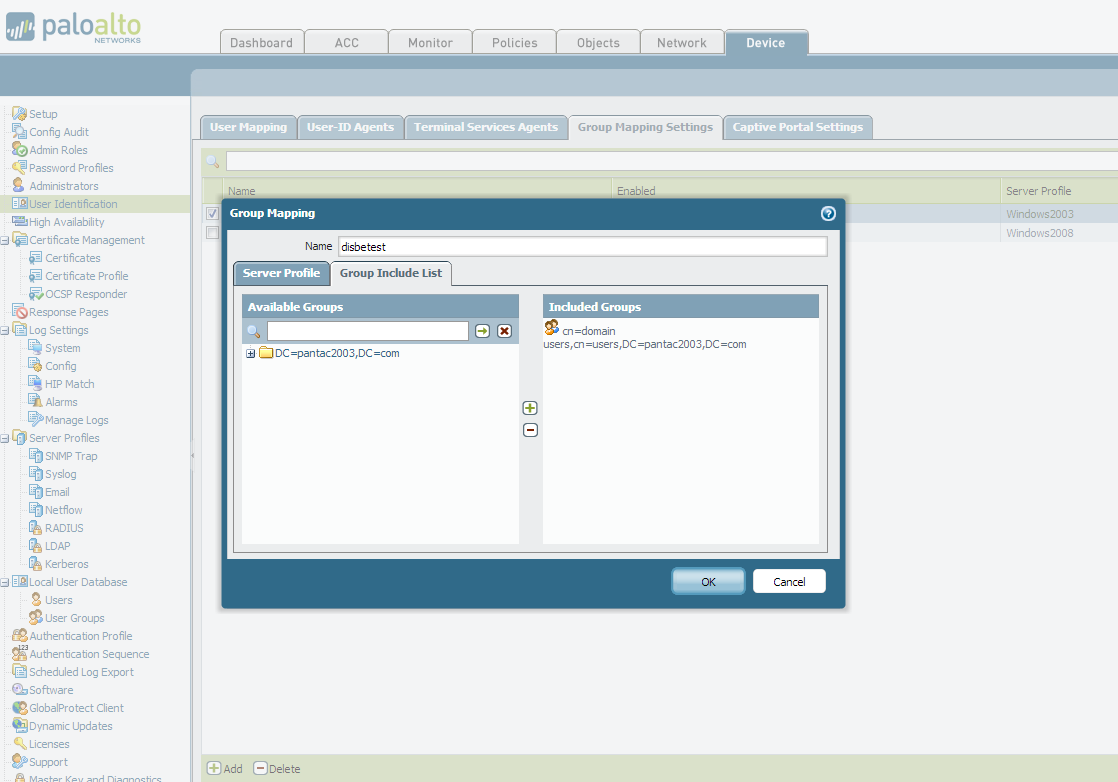Cancel the Group Mapping dialog

(789, 581)
